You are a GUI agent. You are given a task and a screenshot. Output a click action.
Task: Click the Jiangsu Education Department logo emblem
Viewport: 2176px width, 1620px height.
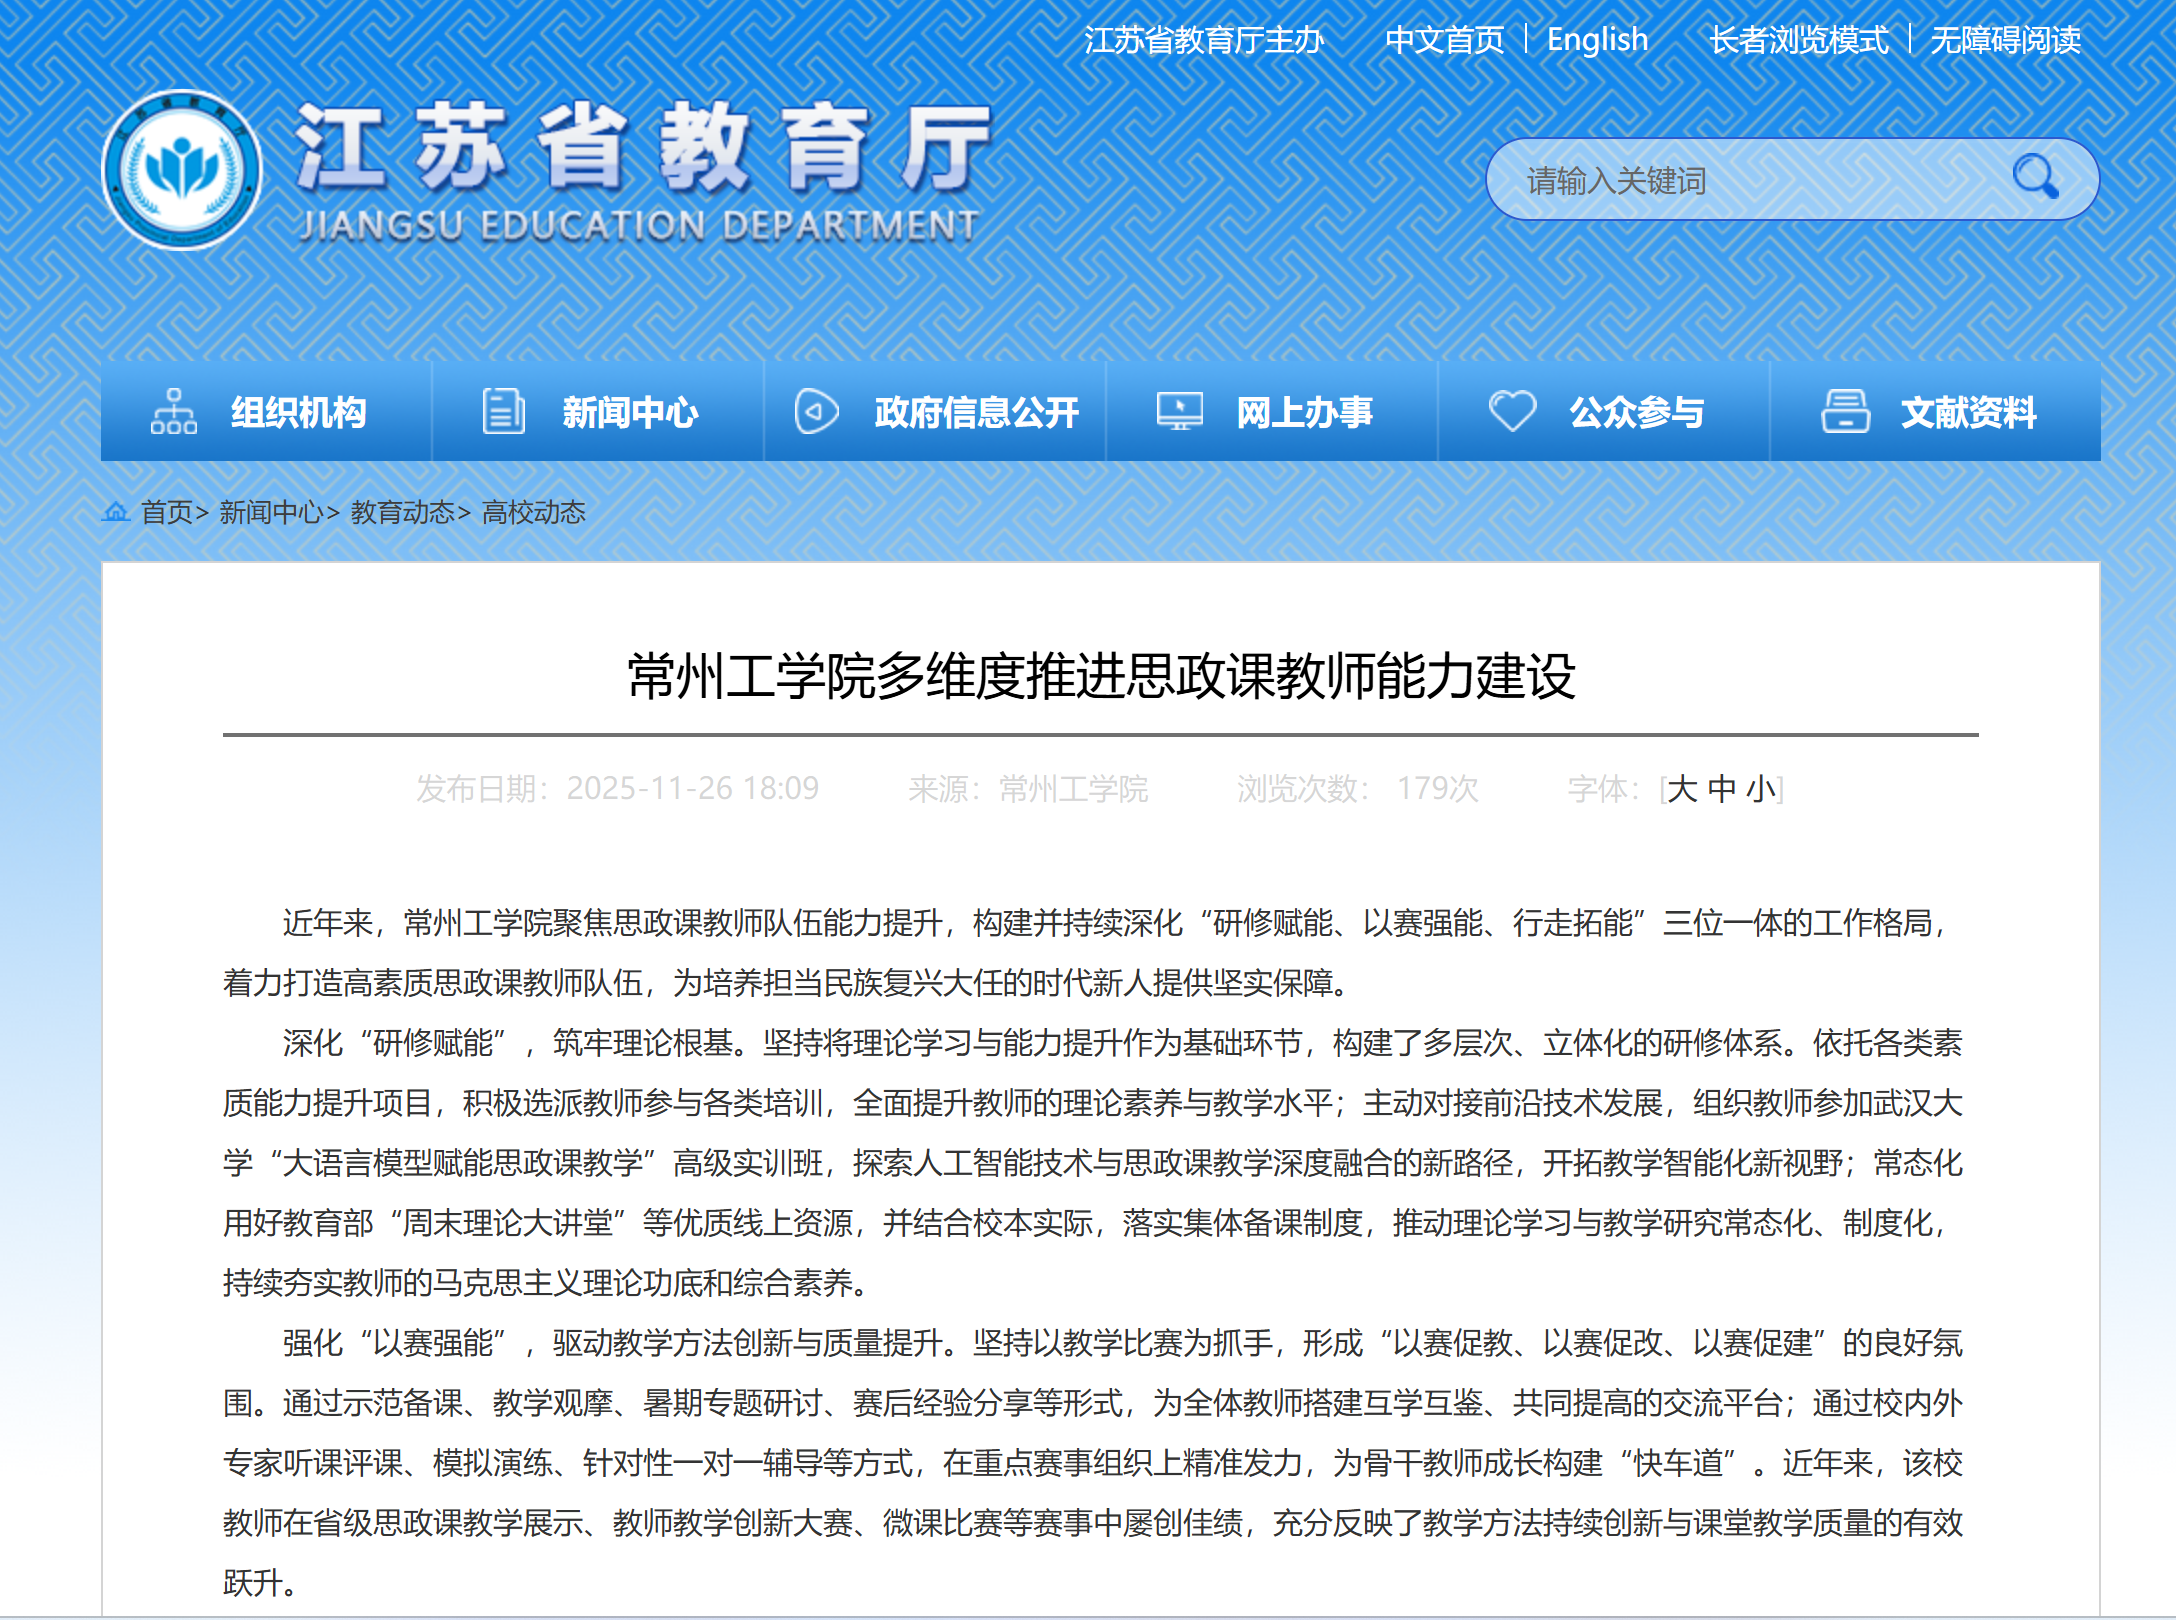tap(182, 170)
